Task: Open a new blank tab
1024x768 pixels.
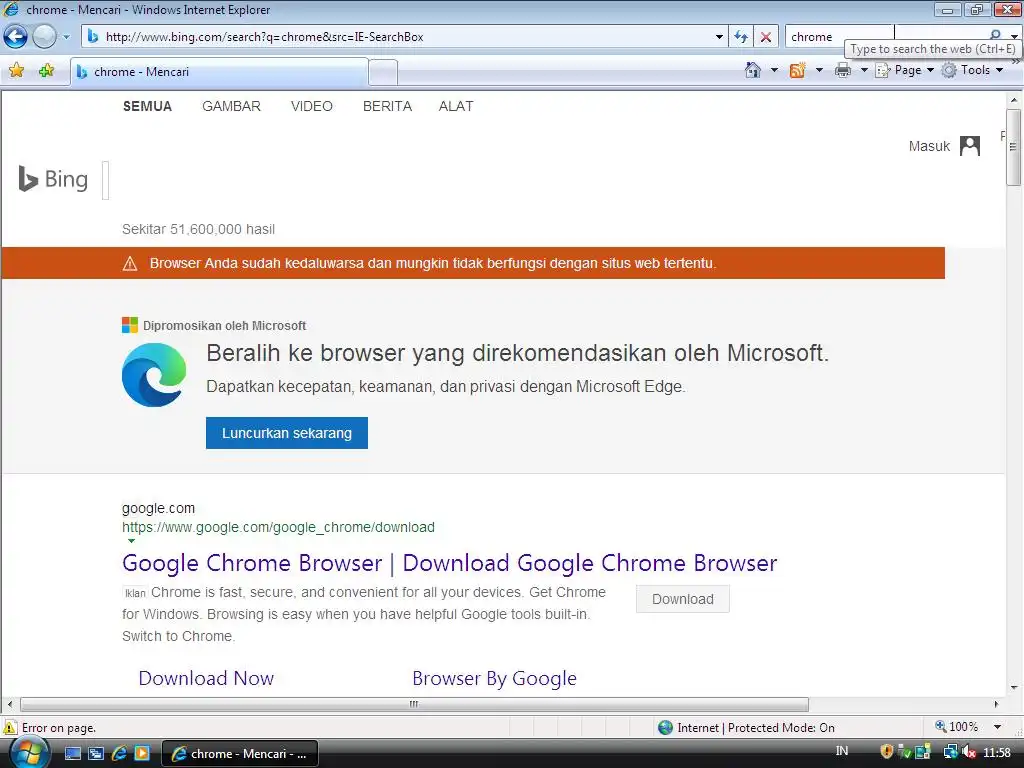Action: click(x=383, y=72)
